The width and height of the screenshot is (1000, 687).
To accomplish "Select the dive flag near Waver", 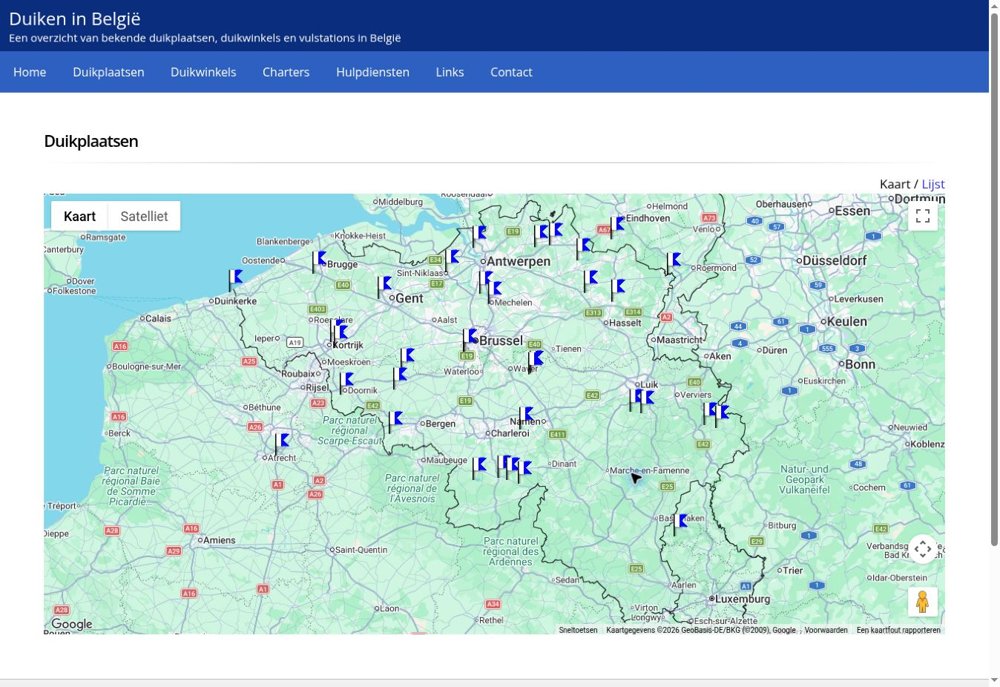I will pyautogui.click(x=535, y=362).
